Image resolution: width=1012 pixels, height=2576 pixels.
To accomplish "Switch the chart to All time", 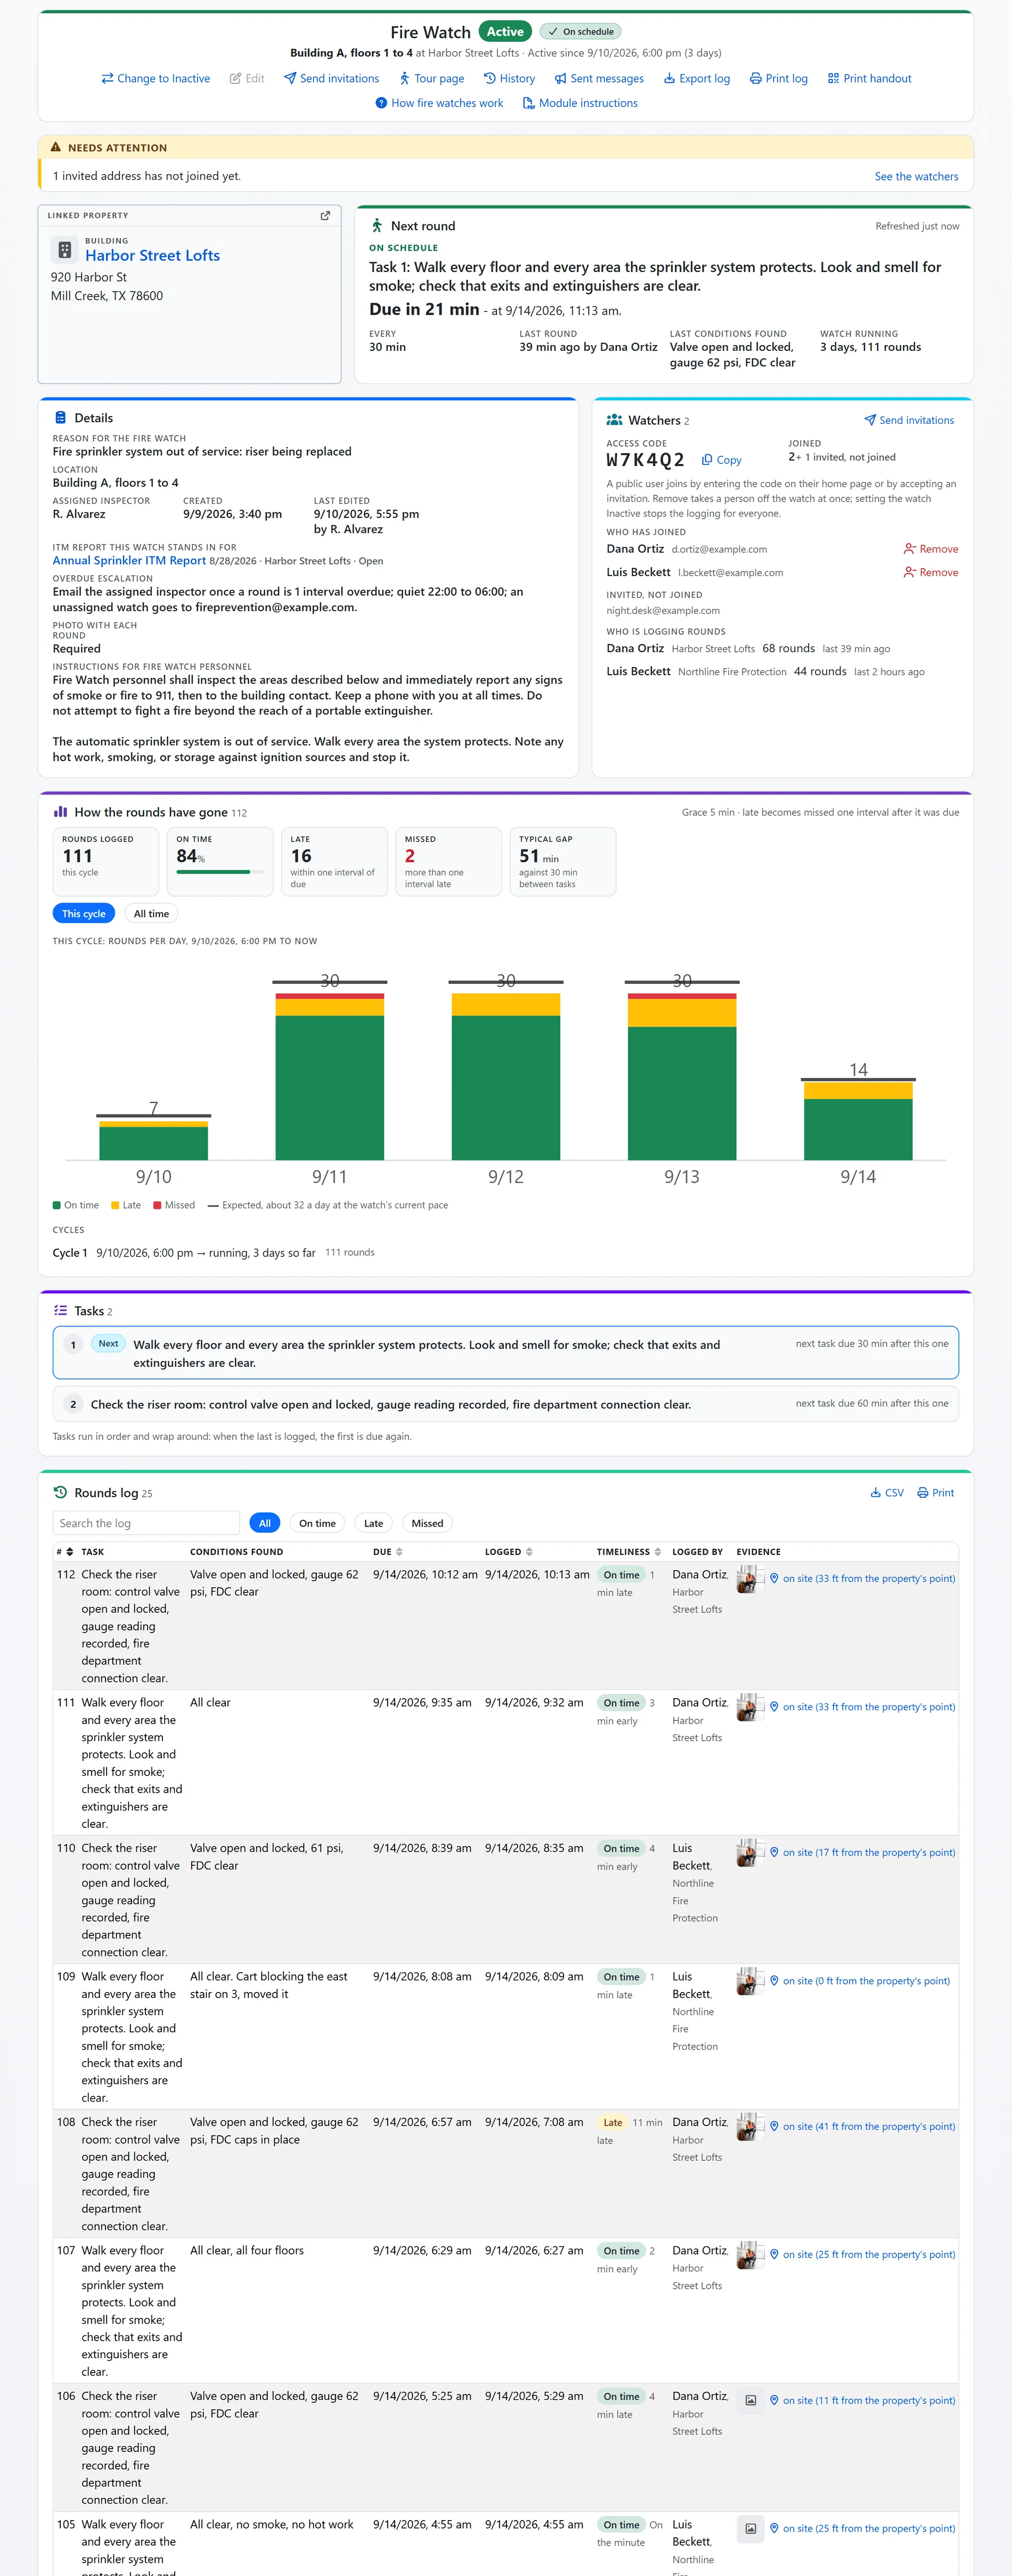I will 151,913.
